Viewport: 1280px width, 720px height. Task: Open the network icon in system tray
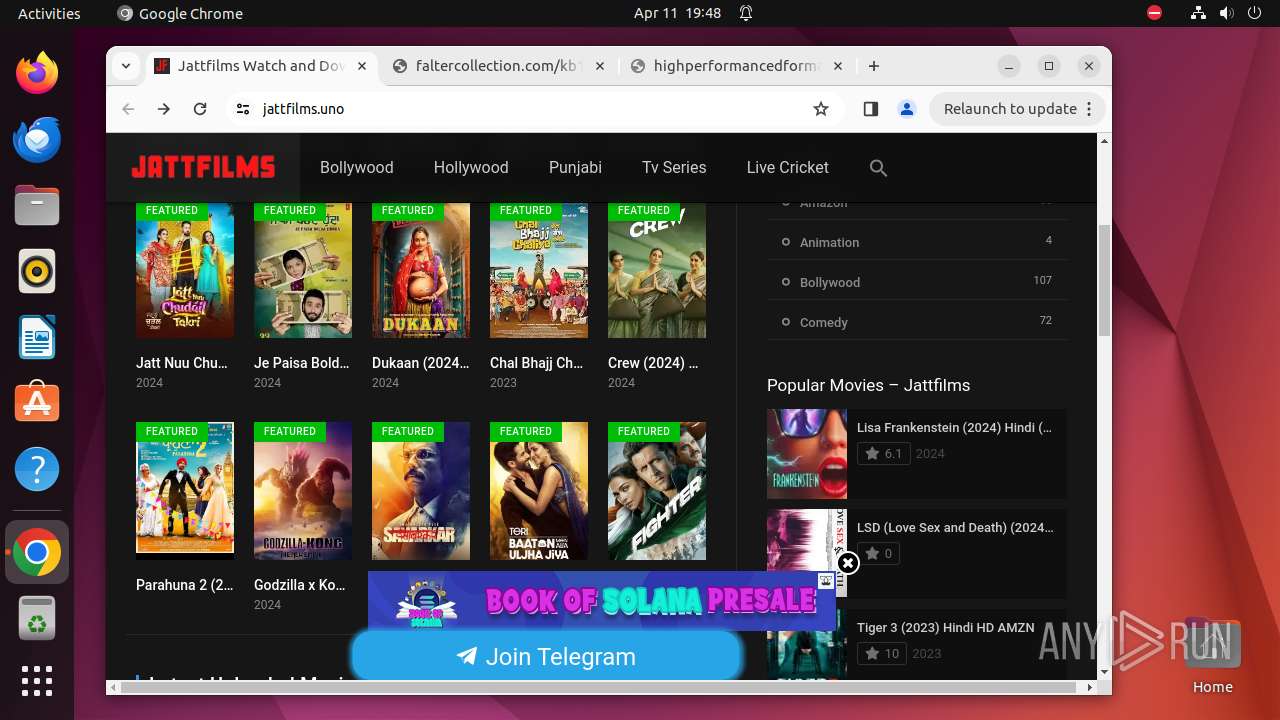tap(1198, 13)
